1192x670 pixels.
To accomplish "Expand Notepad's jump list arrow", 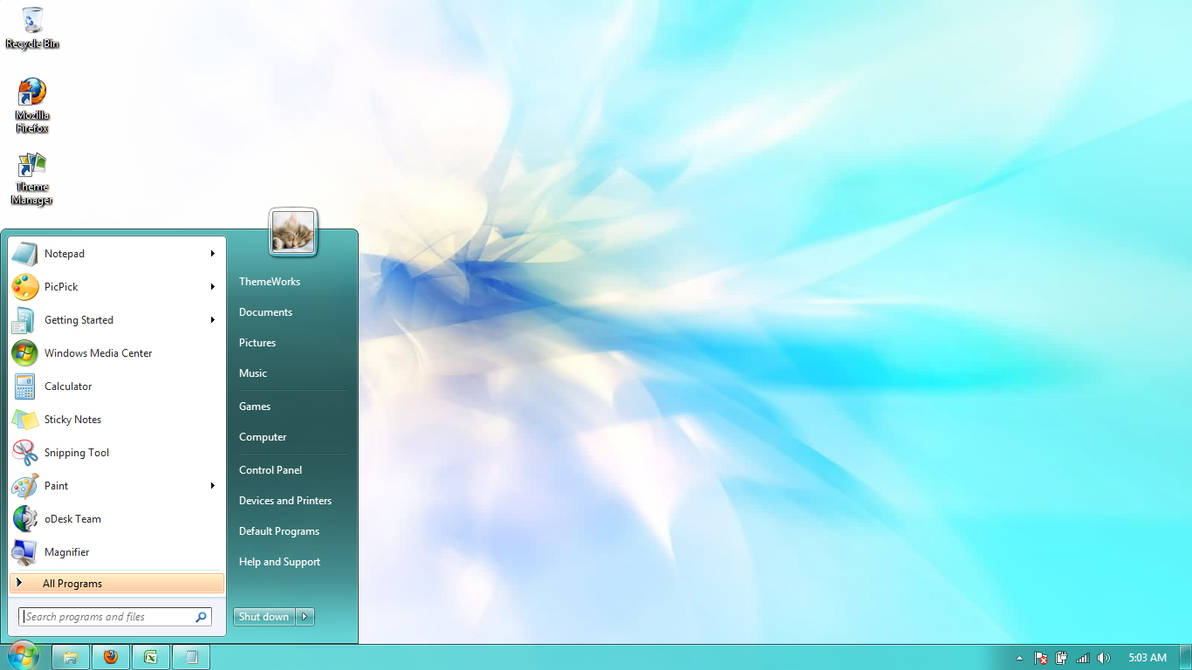I will pos(212,254).
